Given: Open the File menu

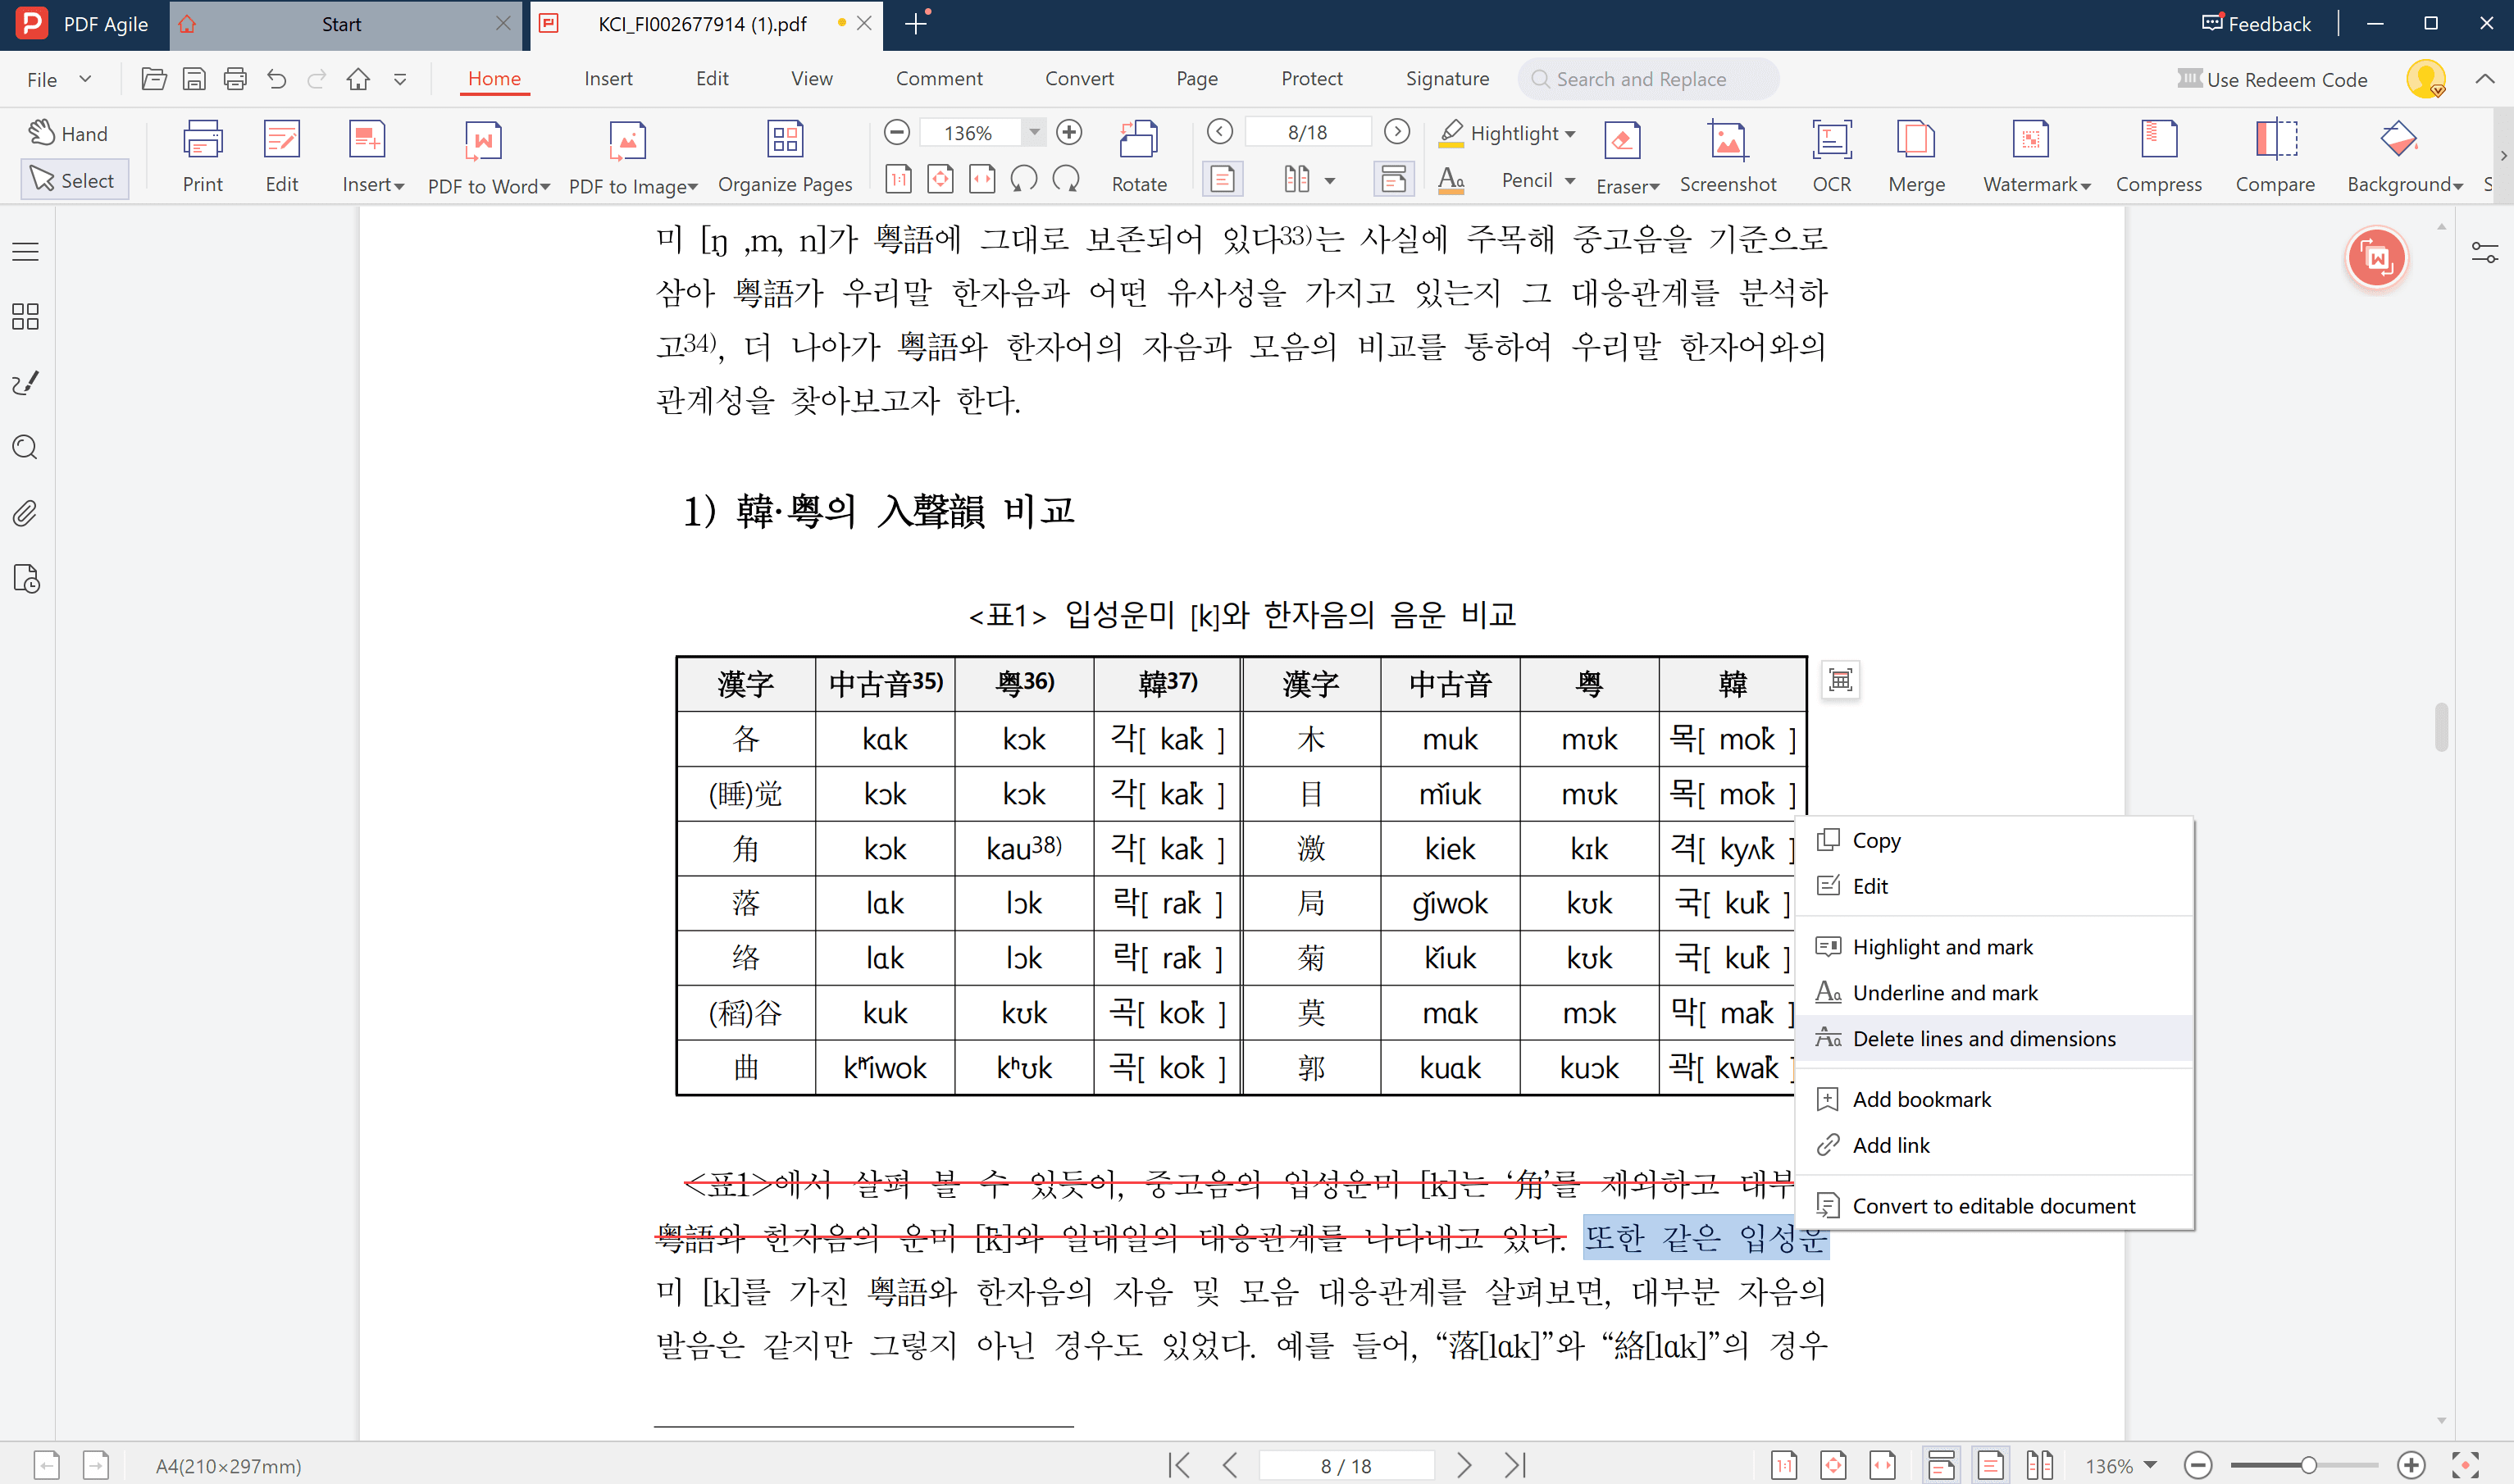Looking at the screenshot, I should 58,79.
